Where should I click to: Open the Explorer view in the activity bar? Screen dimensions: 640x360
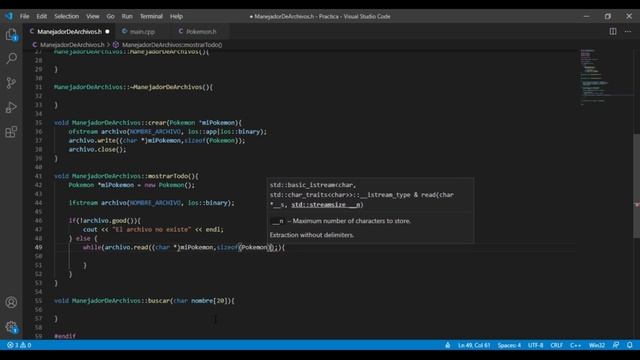(11, 35)
